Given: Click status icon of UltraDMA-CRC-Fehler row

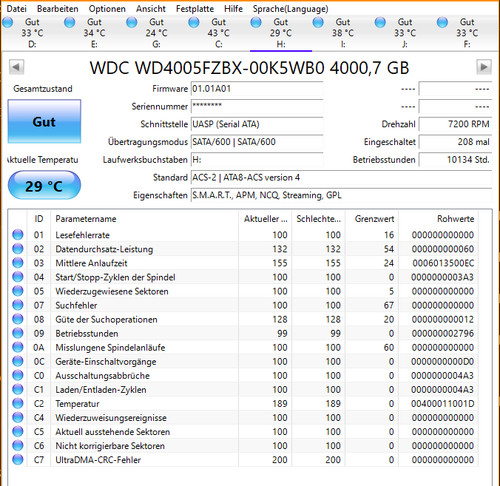Looking at the screenshot, I should point(18,460).
